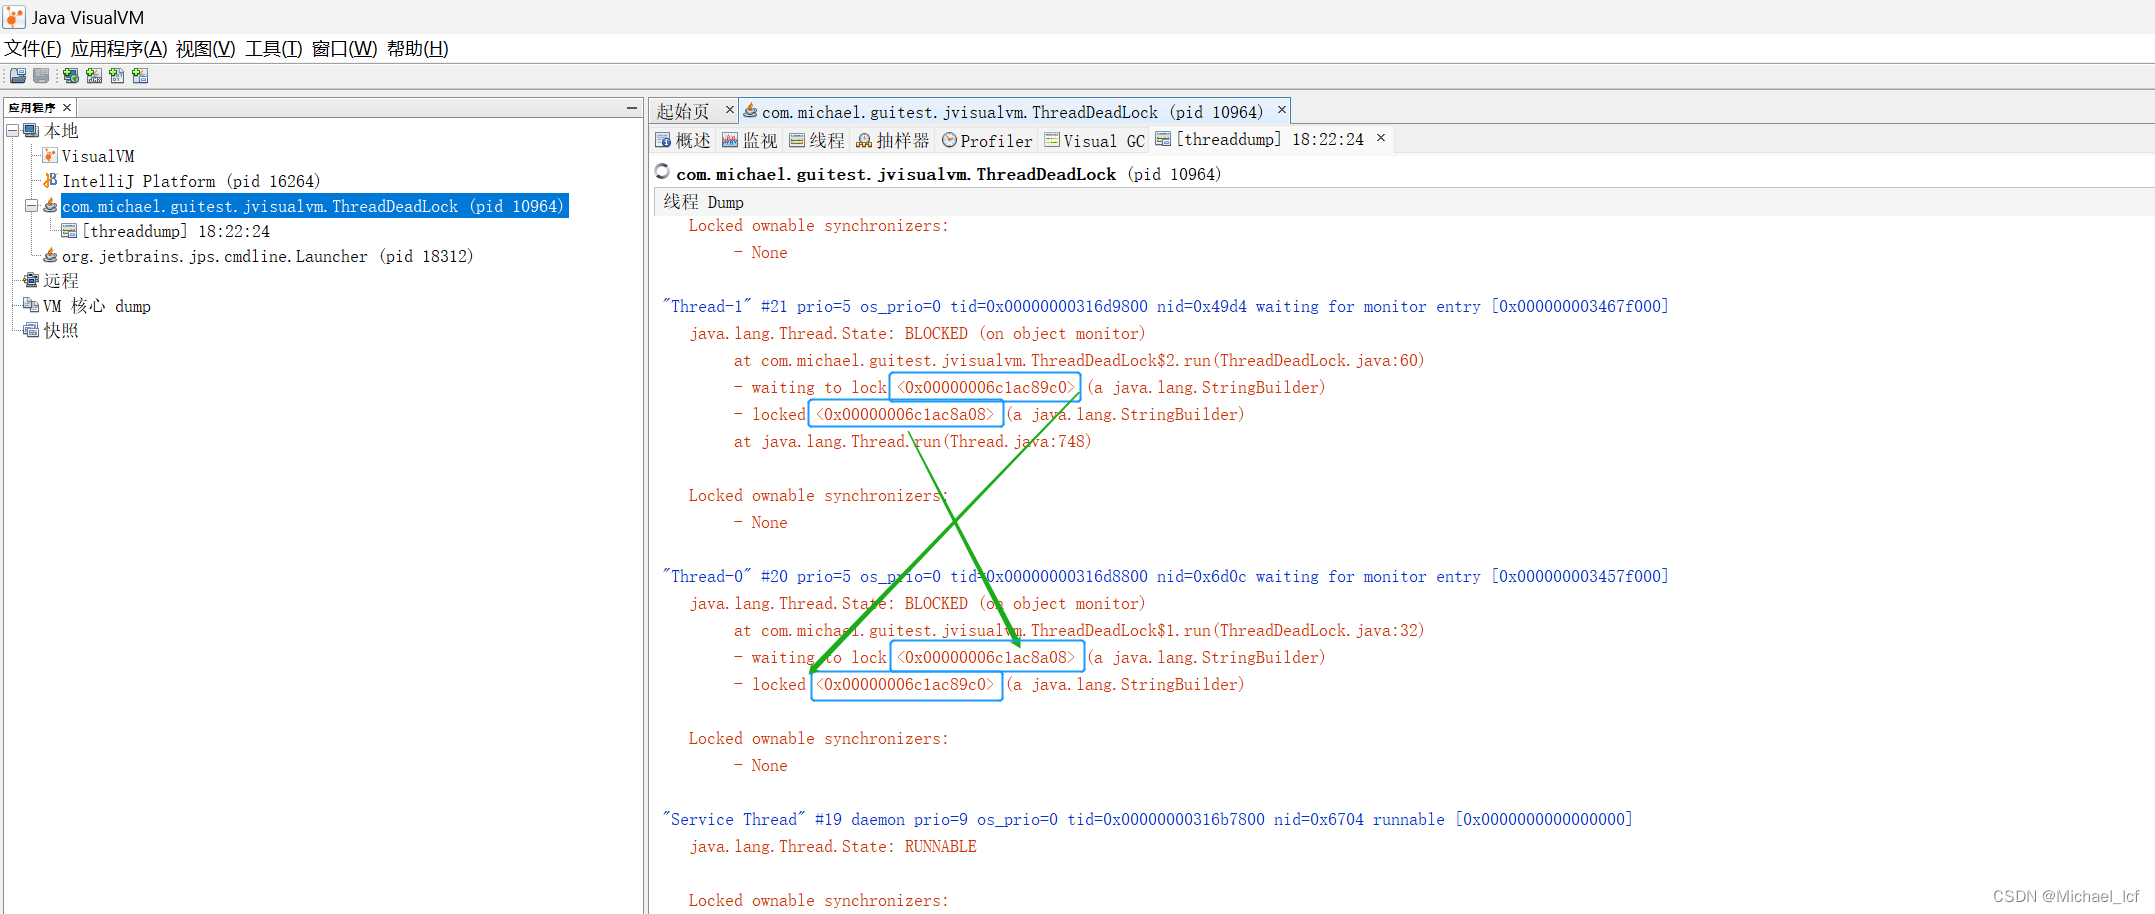Screen dimensions: 2155x914
Task: Click the "Thread-1" #21 header line
Action: tap(1166, 306)
